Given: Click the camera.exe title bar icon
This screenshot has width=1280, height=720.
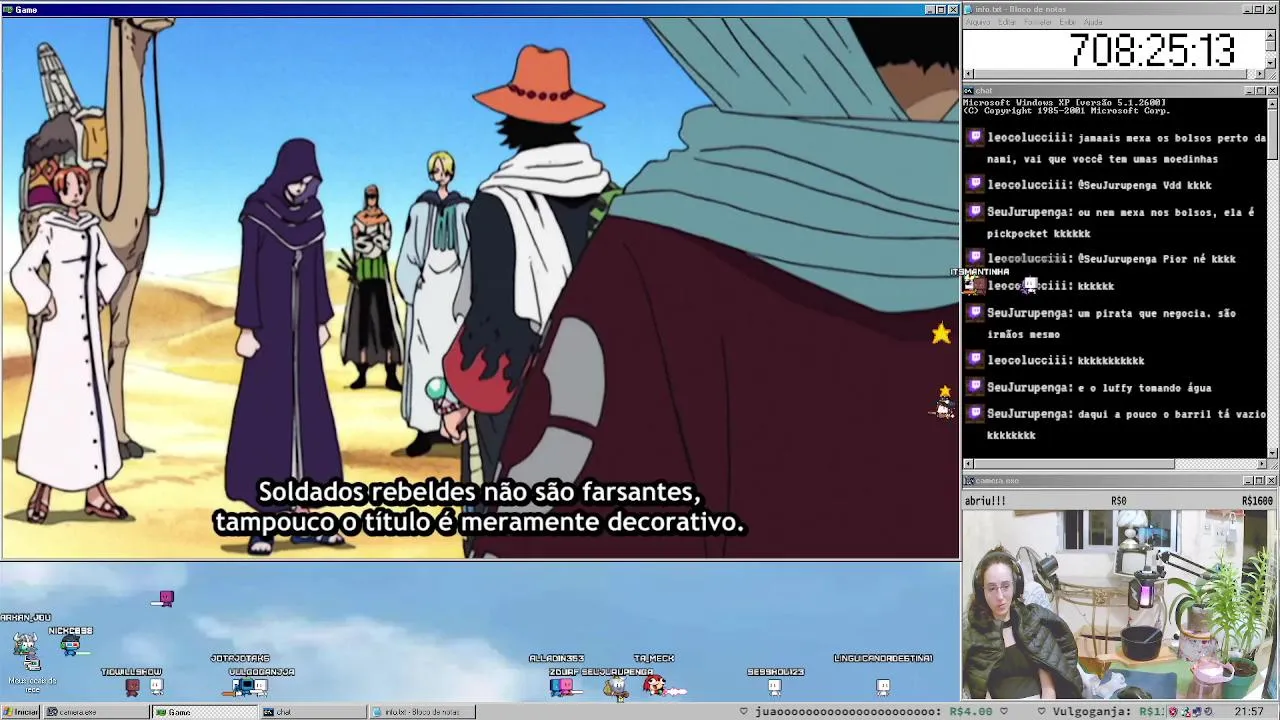Looking at the screenshot, I should (968, 481).
